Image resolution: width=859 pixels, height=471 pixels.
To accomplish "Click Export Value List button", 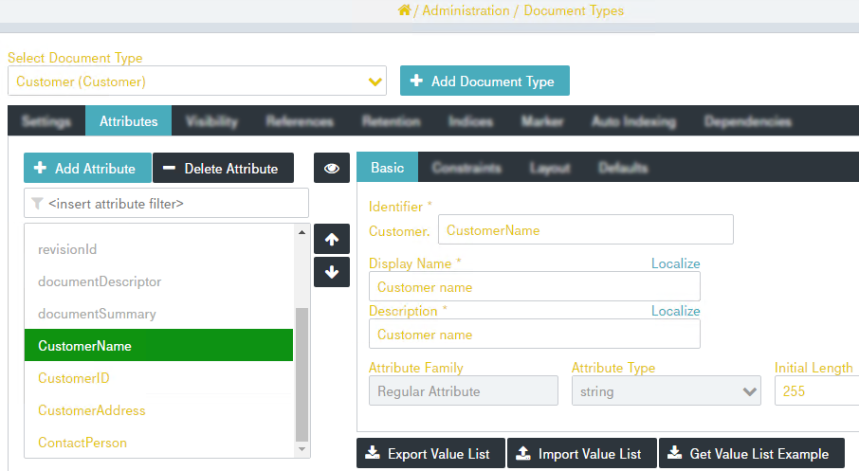I will [x=430, y=454].
